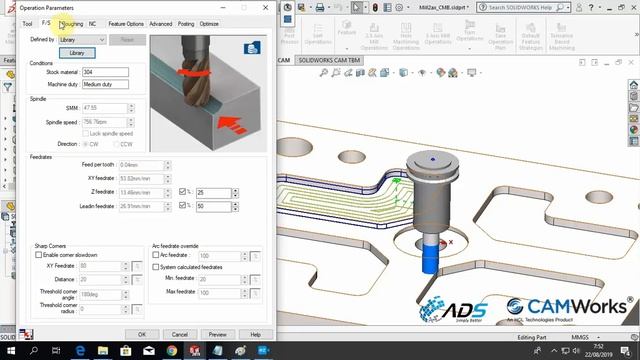The height and width of the screenshot is (360, 640).
Task: Enable System calculated feedrates checkbox
Action: [156, 267]
